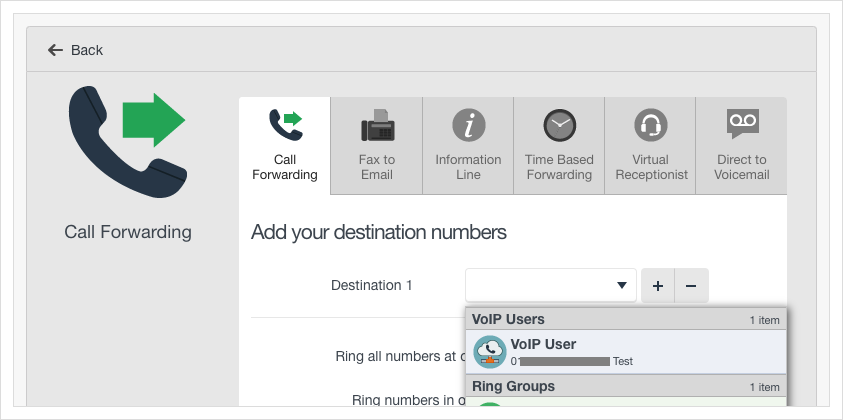Screen dimensions: 843x420
Task: Click the large Call Forwarding phone icon
Action: [127, 141]
